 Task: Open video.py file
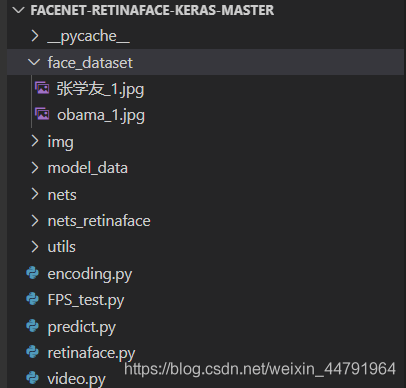pos(77,379)
